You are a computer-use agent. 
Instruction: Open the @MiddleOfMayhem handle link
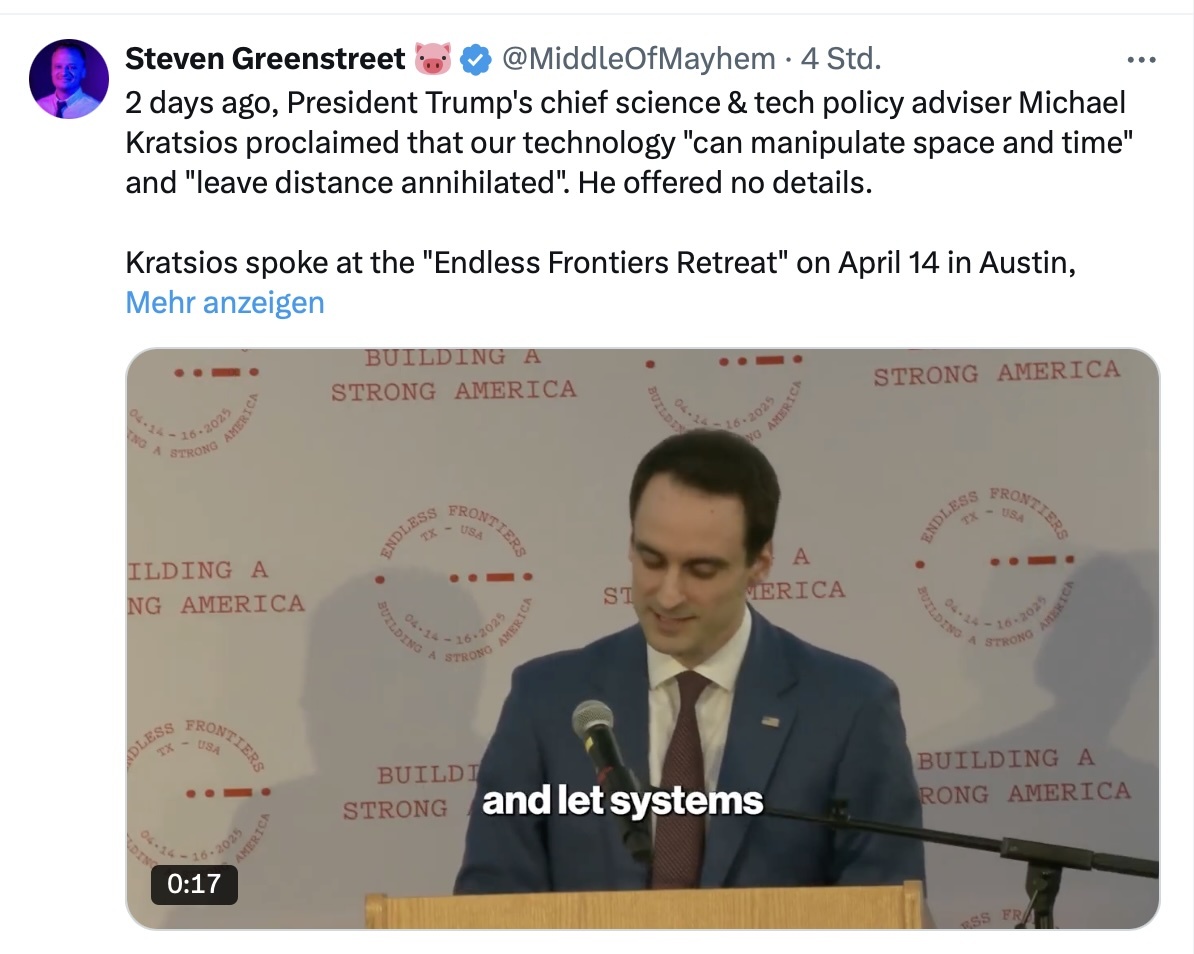tap(638, 59)
